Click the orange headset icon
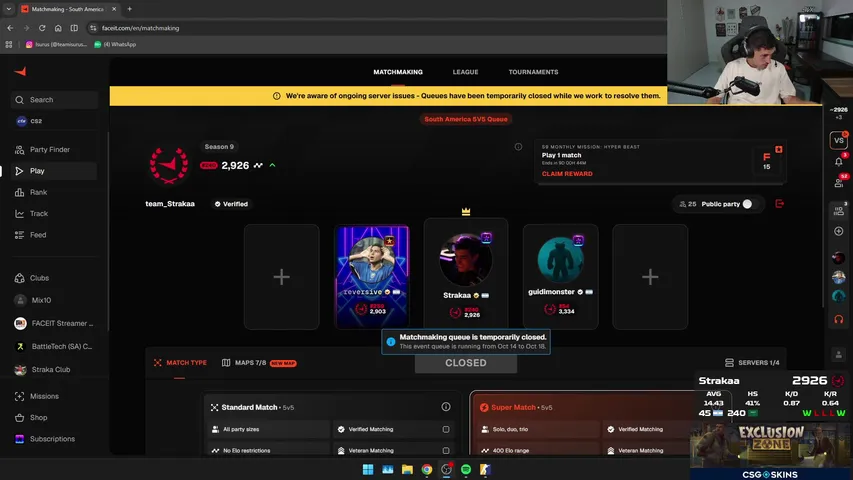 point(838,319)
